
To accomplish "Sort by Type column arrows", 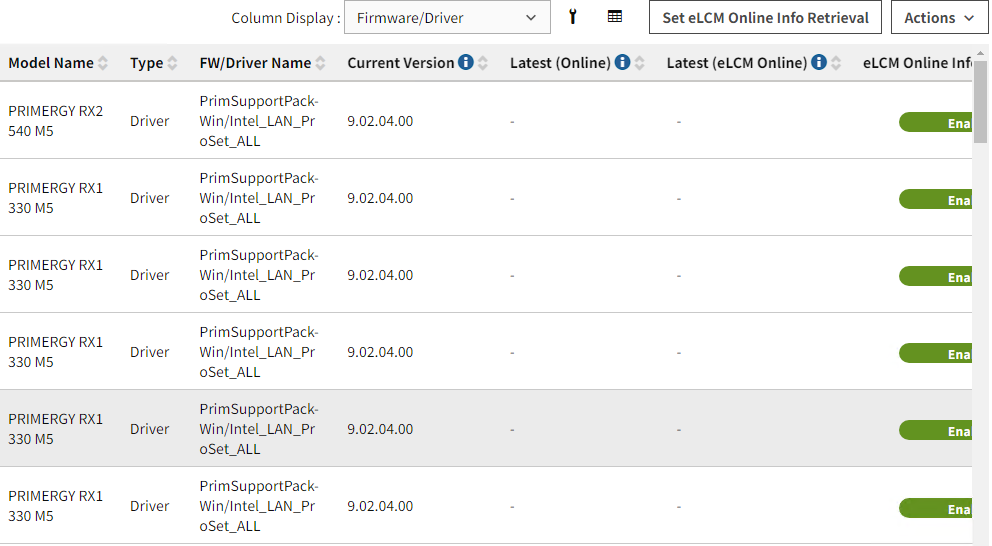I will [x=172, y=63].
